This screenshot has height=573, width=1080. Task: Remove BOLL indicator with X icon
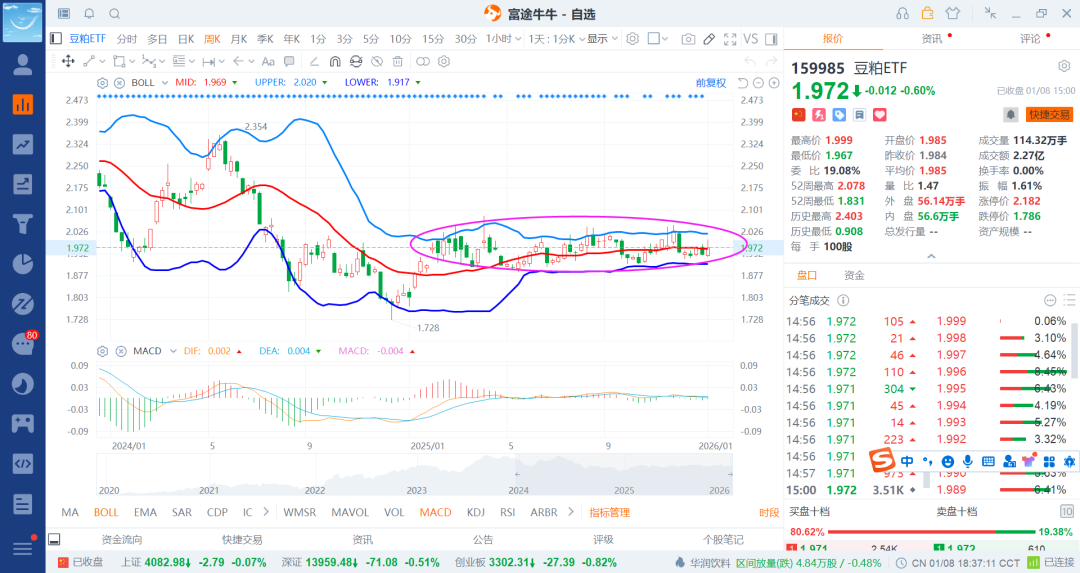pyautogui.click(x=118, y=83)
